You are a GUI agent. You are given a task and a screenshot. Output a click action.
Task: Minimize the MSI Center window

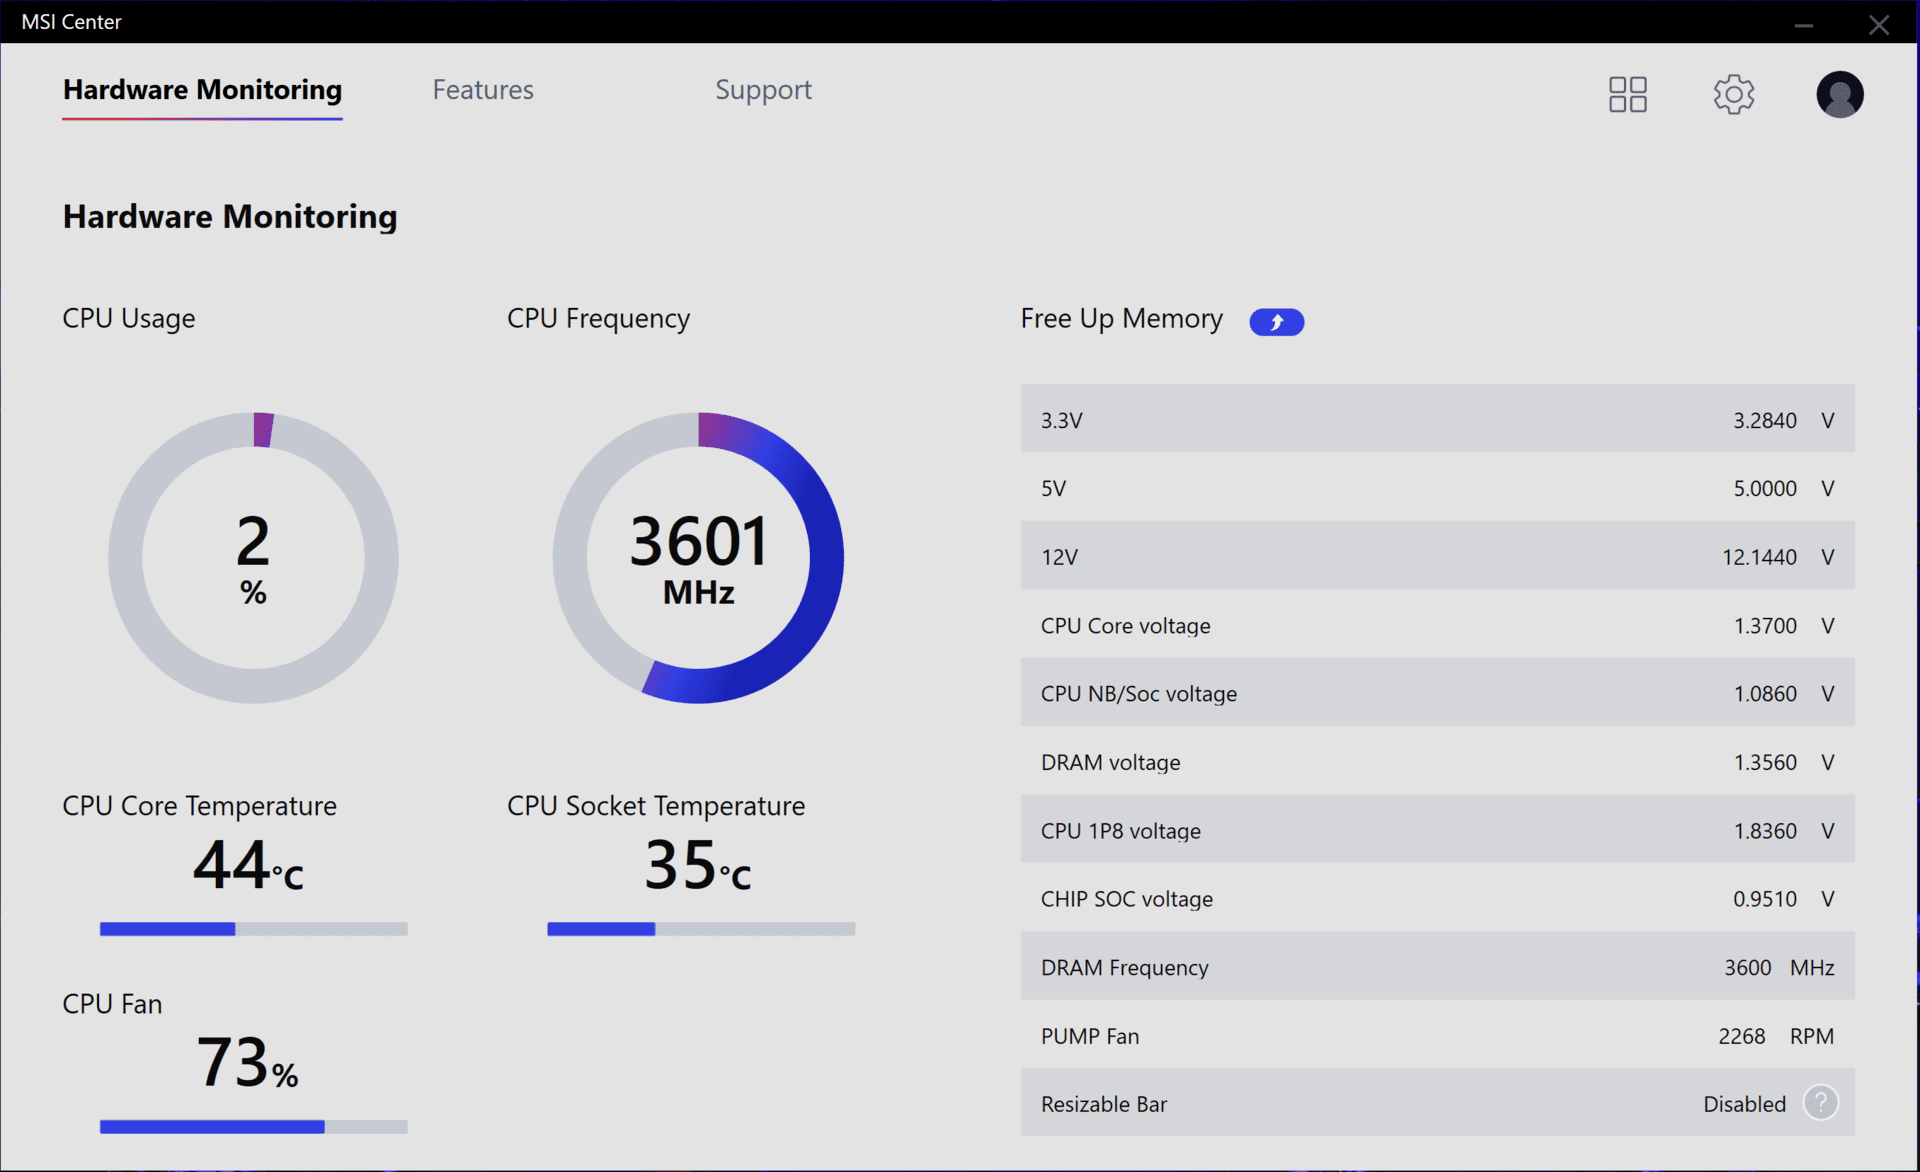[1803, 24]
